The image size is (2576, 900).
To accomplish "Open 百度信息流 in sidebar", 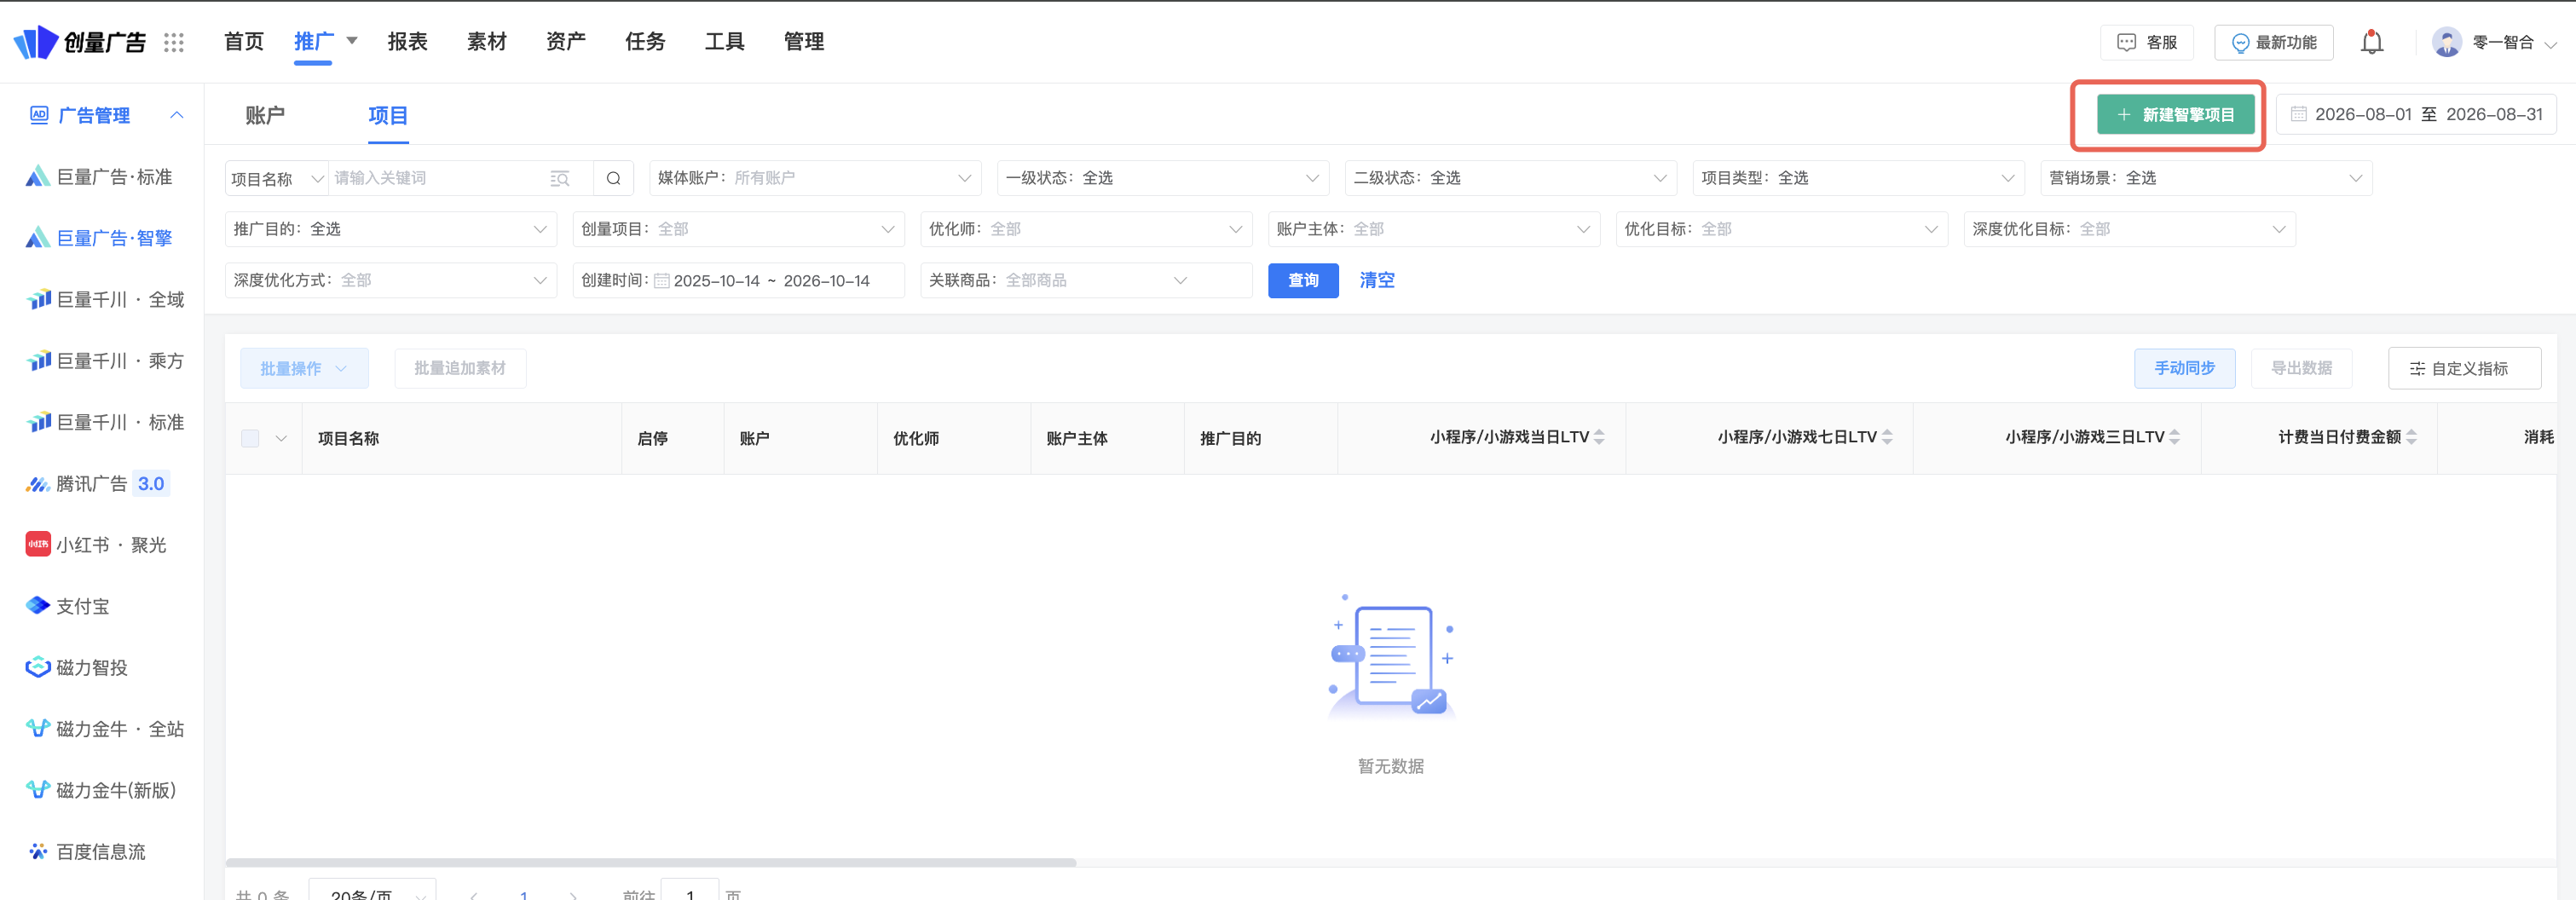I will [86, 851].
